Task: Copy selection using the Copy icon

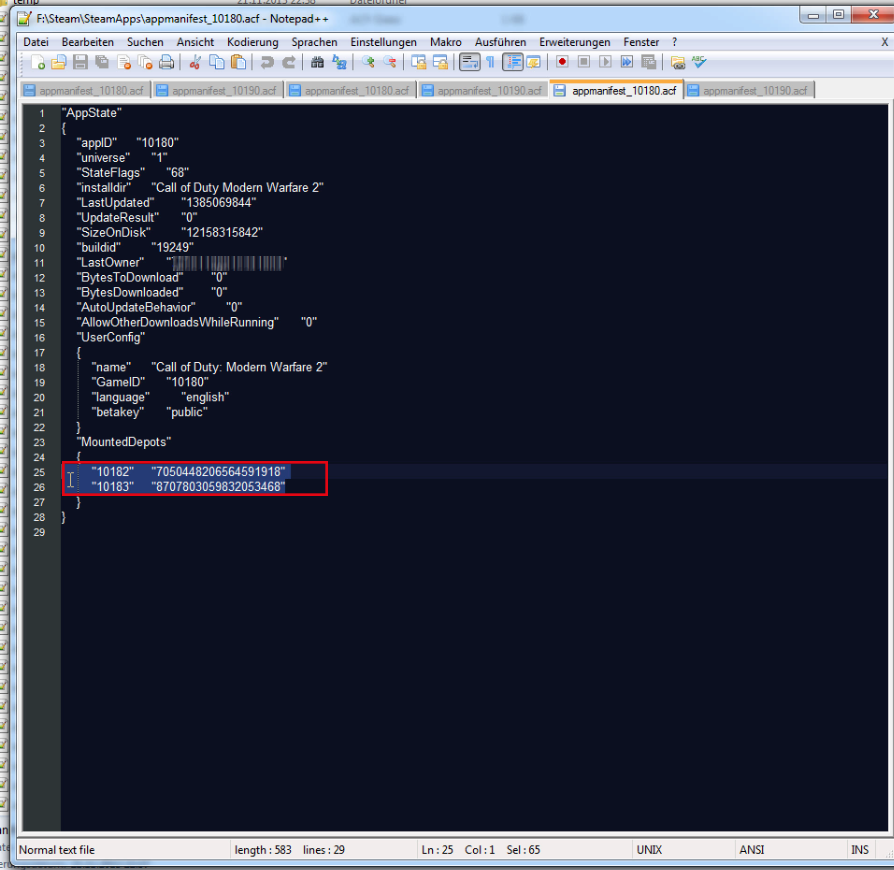Action: pyautogui.click(x=217, y=62)
